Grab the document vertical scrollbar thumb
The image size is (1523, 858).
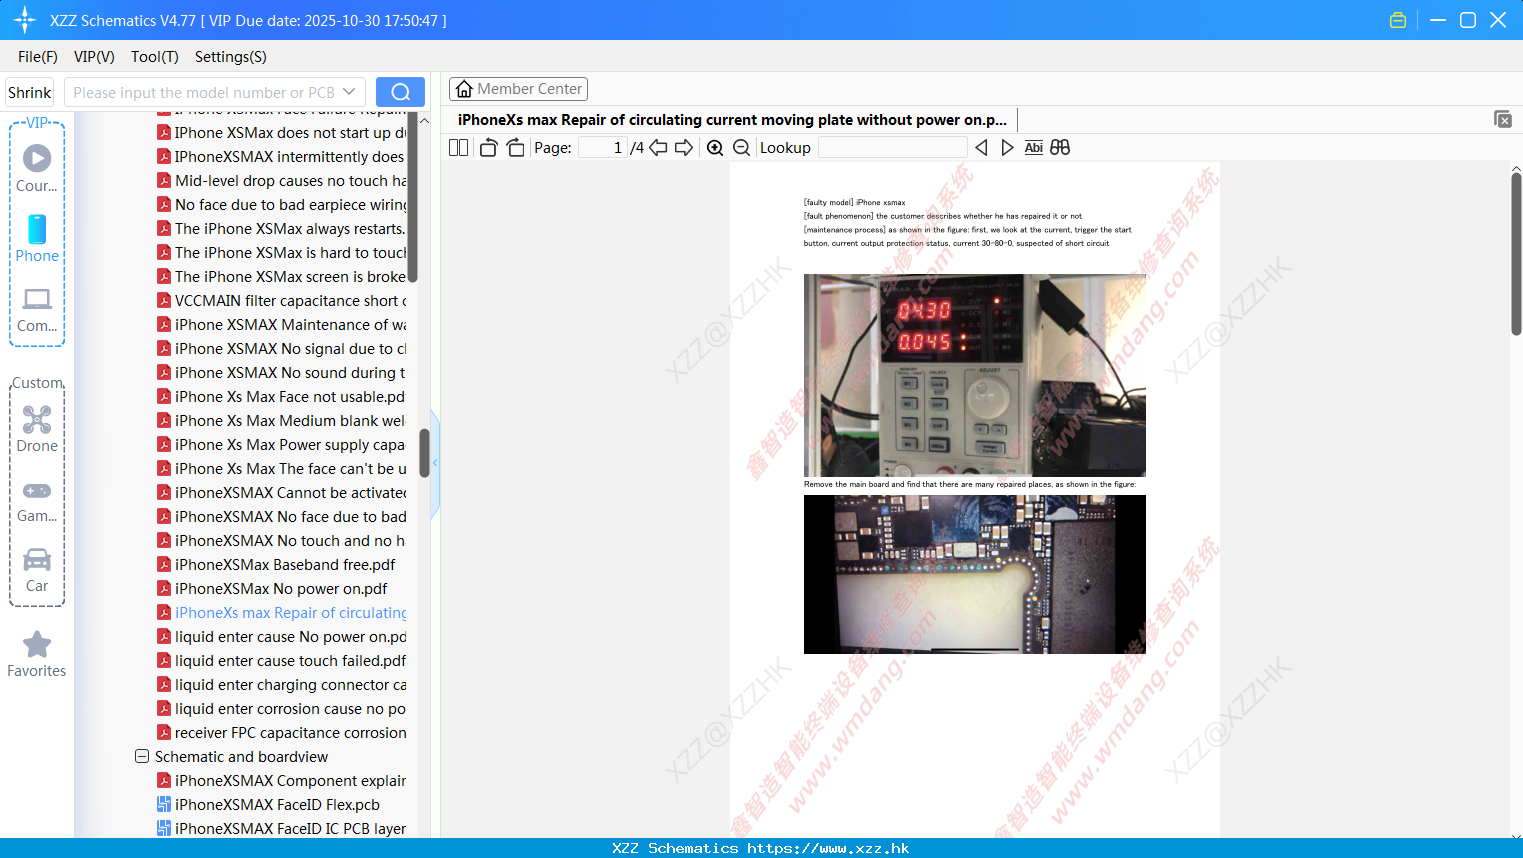click(x=1516, y=254)
